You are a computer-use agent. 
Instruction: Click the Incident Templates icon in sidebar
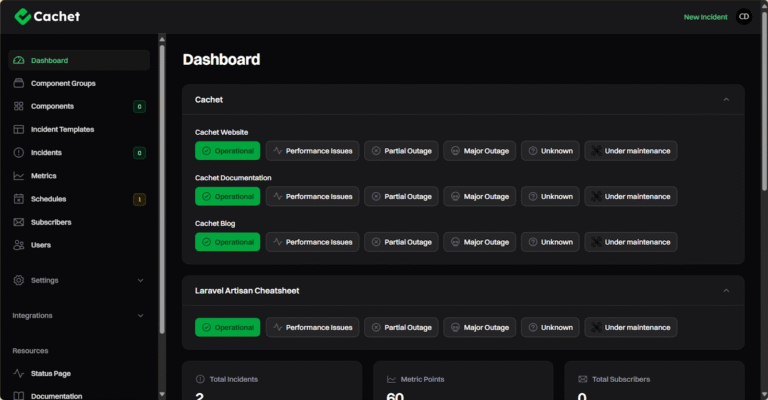19,130
